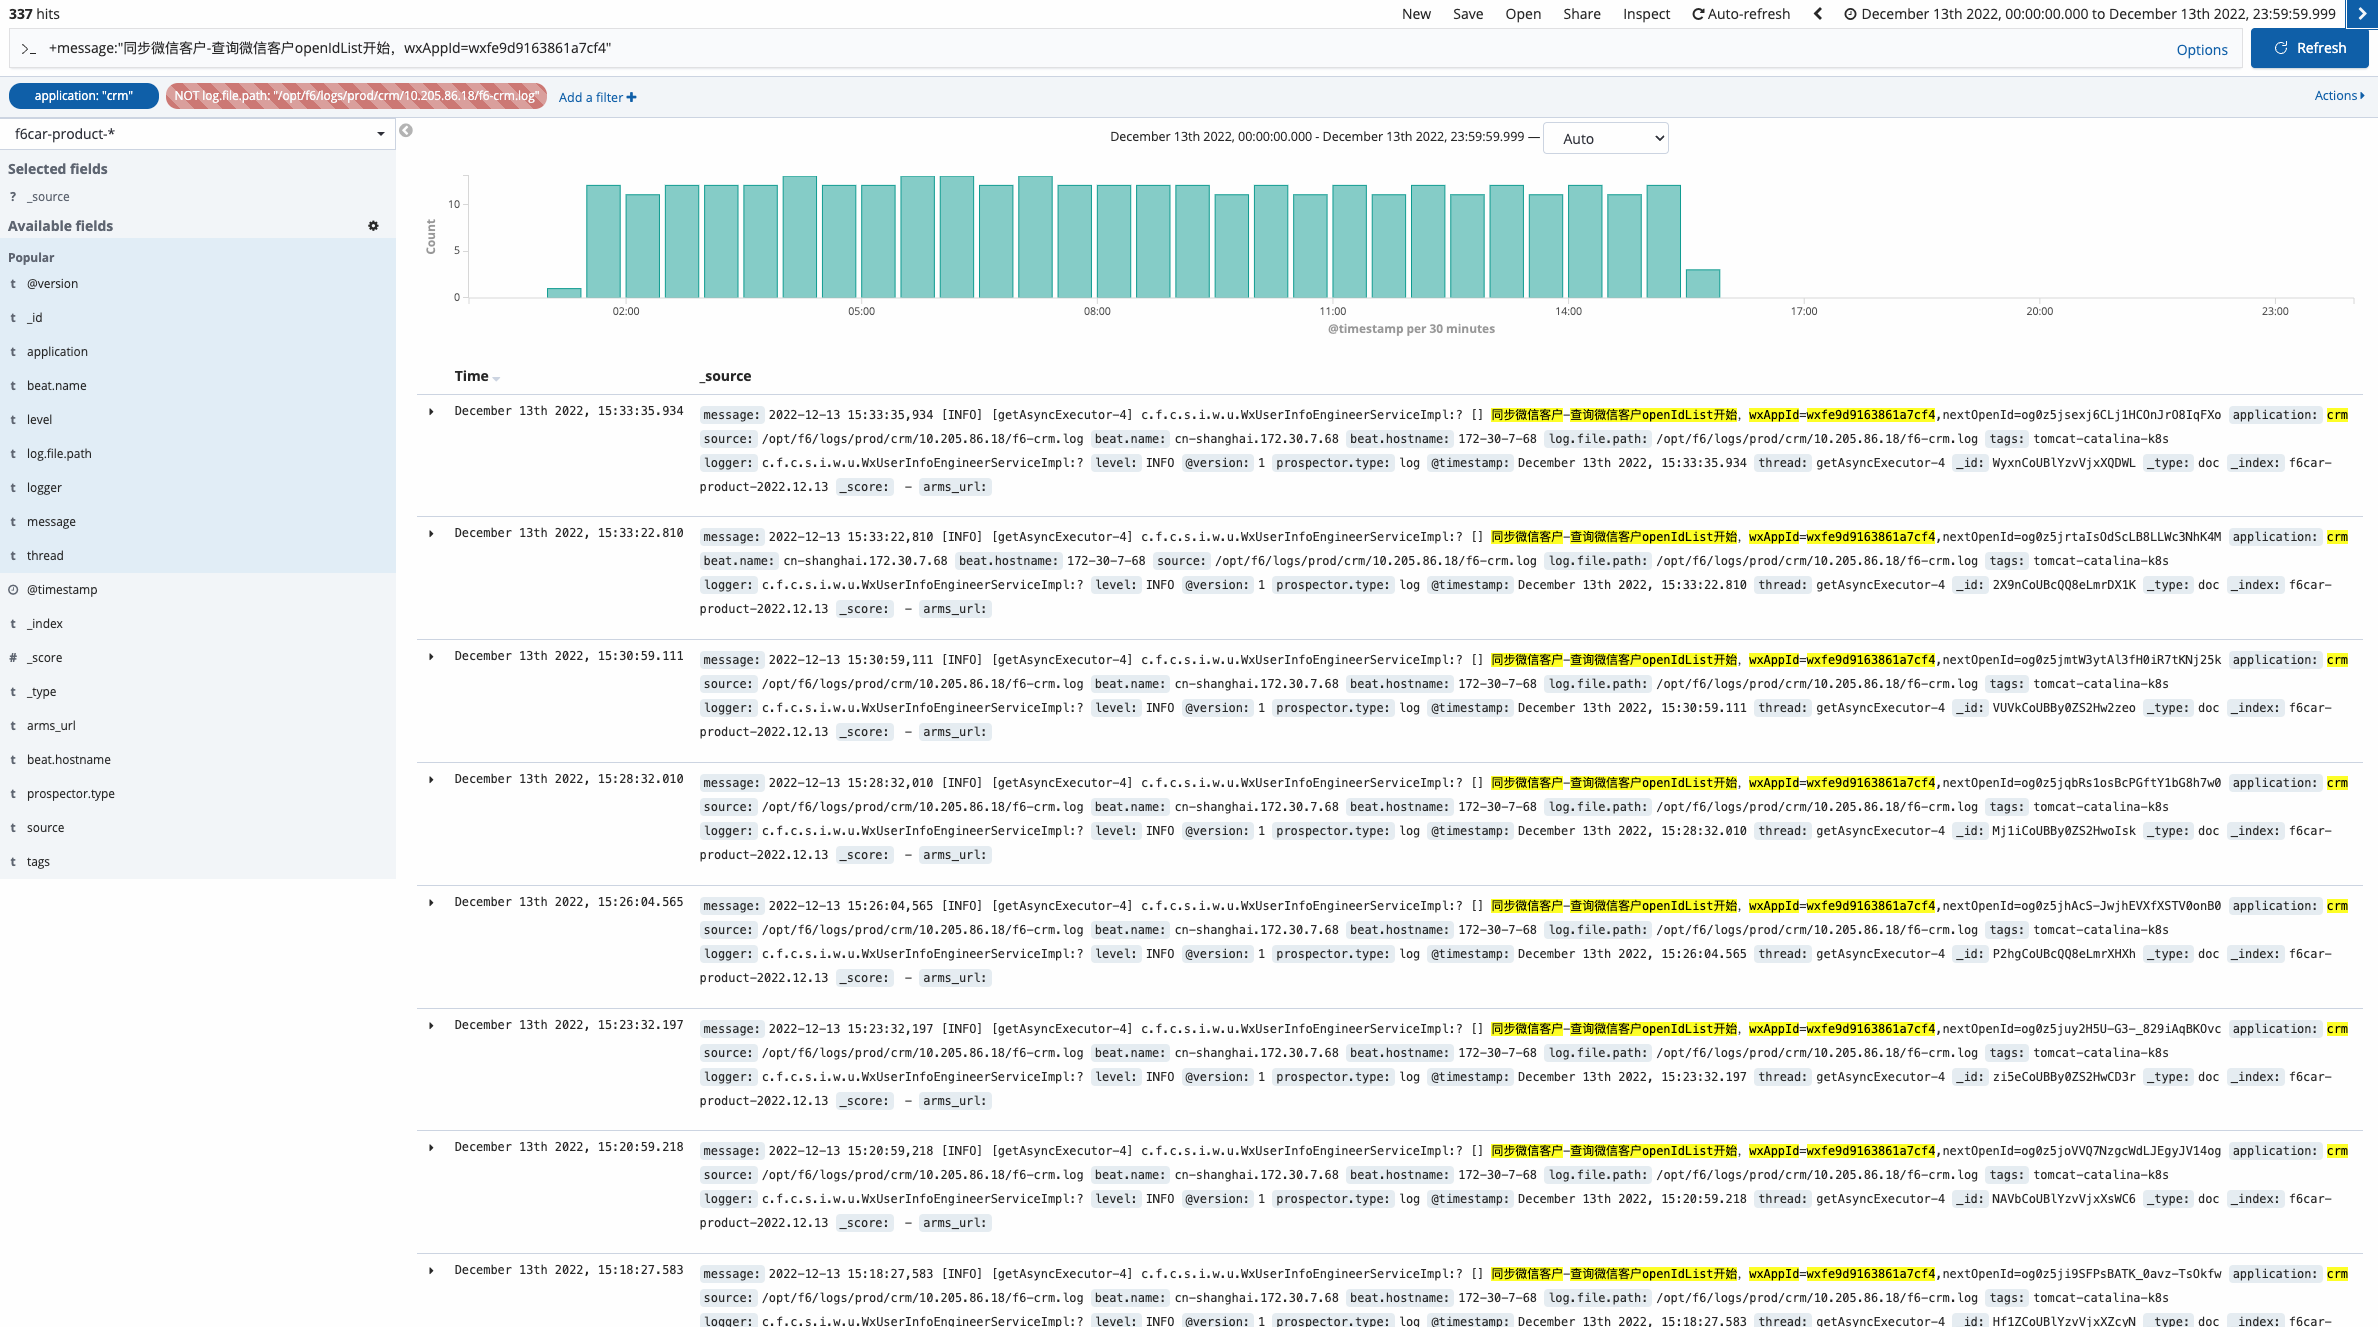Expand log row at 15:18:27.583
Screen dimensions: 2378x1327
[432, 1271]
